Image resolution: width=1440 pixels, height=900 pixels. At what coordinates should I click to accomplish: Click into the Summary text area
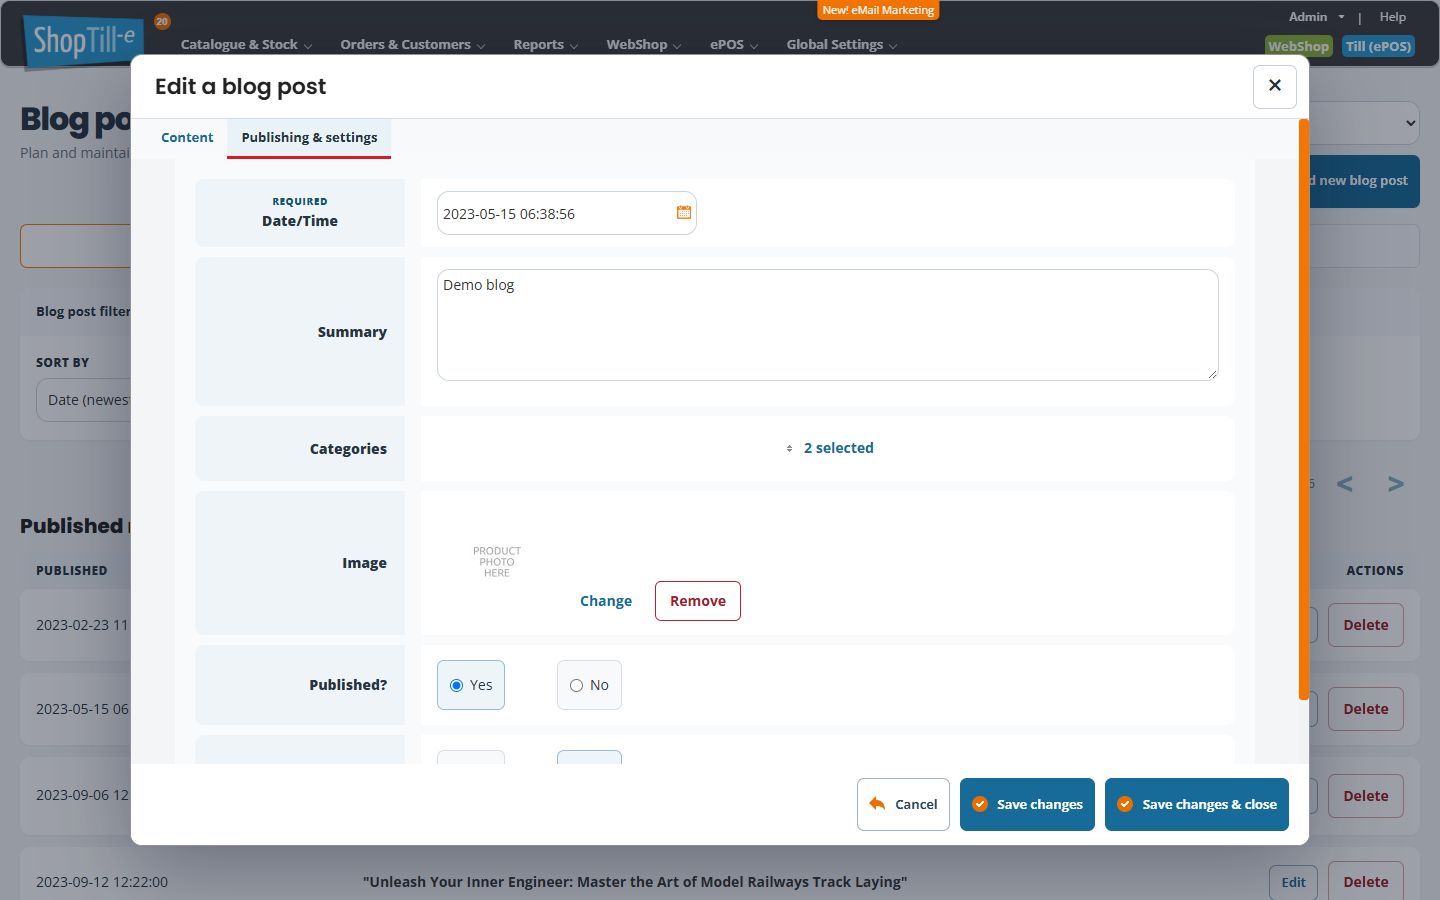tap(827, 325)
